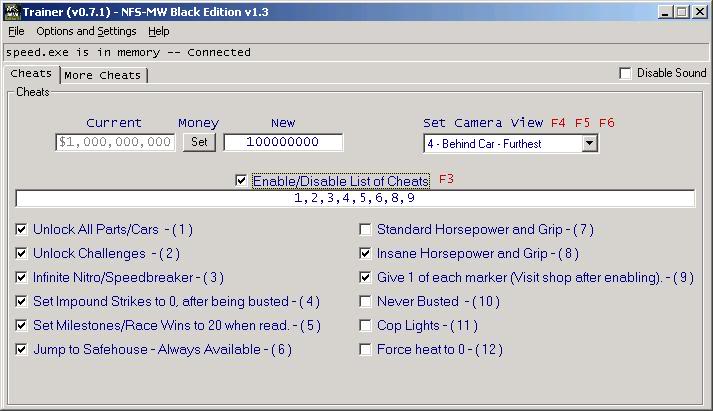The width and height of the screenshot is (713, 411).
Task: Click the red F4 hotkey label
Action: [x=558, y=123]
